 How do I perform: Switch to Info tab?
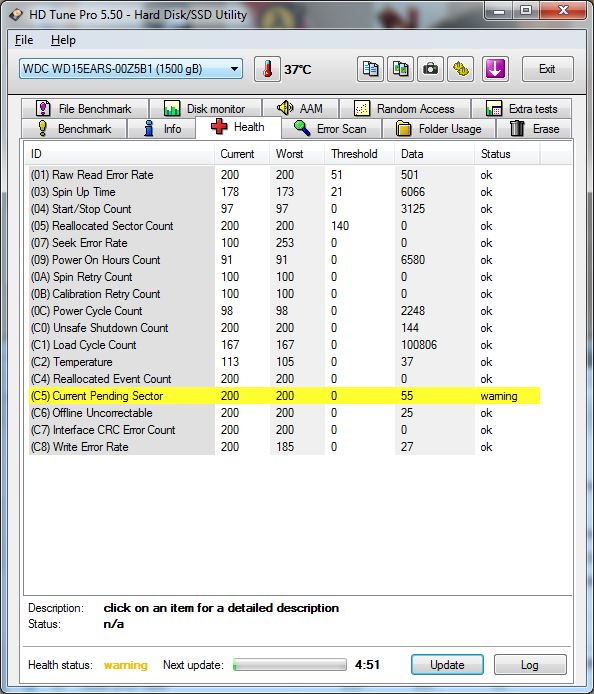tap(162, 129)
